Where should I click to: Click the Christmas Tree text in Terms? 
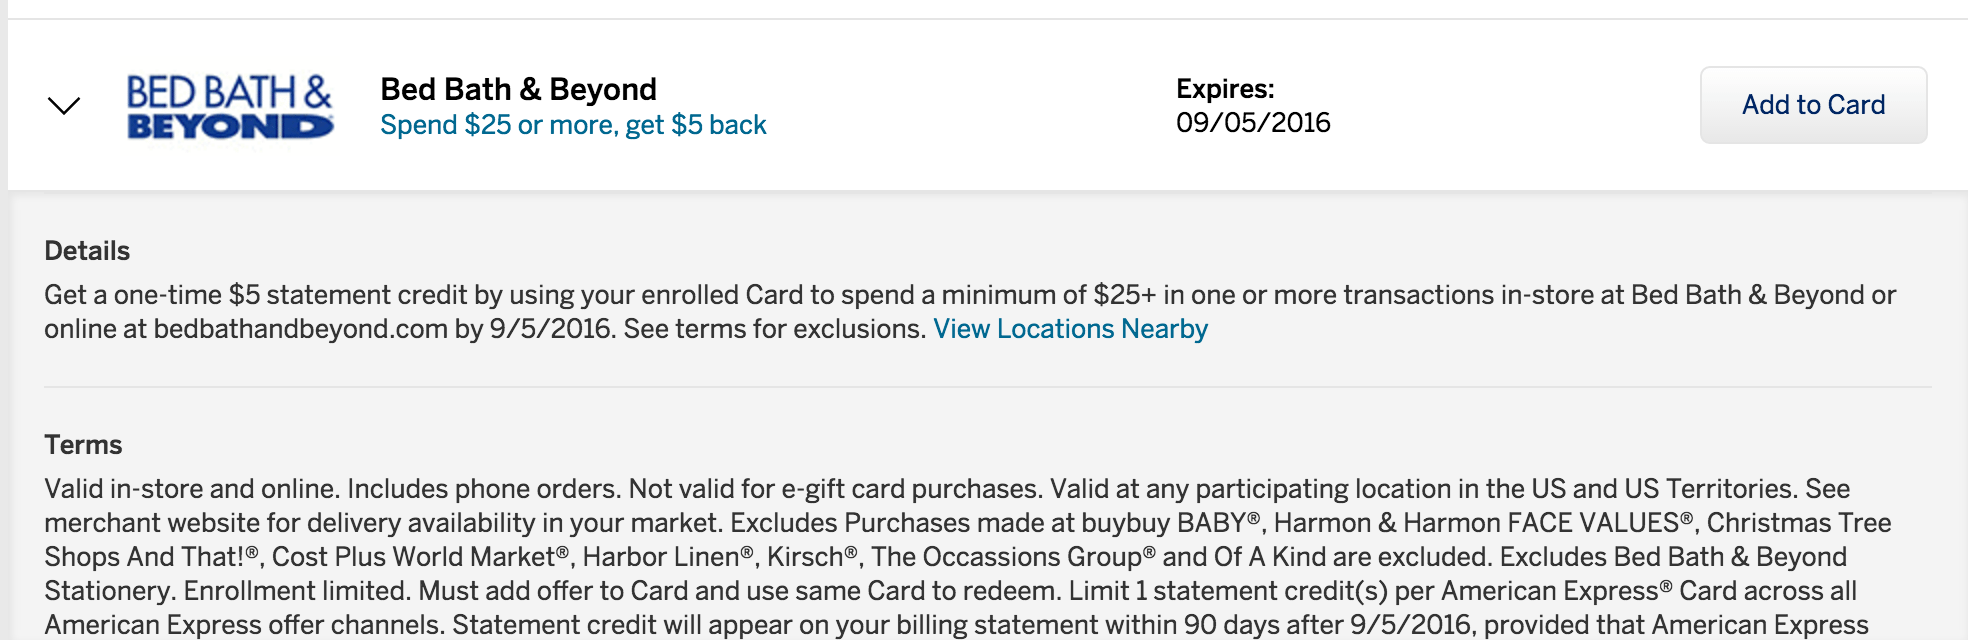point(1799,523)
